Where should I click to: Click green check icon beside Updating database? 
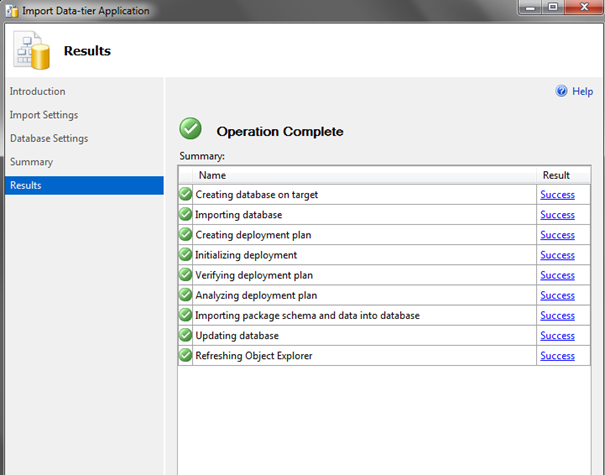(186, 335)
